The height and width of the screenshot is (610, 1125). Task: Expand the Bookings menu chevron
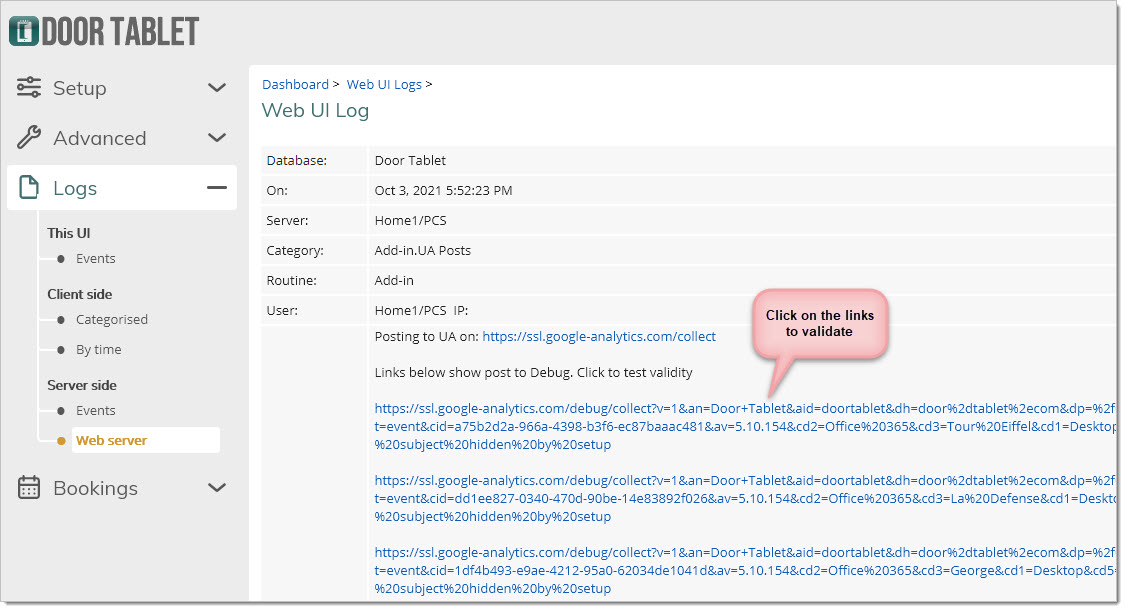(217, 488)
